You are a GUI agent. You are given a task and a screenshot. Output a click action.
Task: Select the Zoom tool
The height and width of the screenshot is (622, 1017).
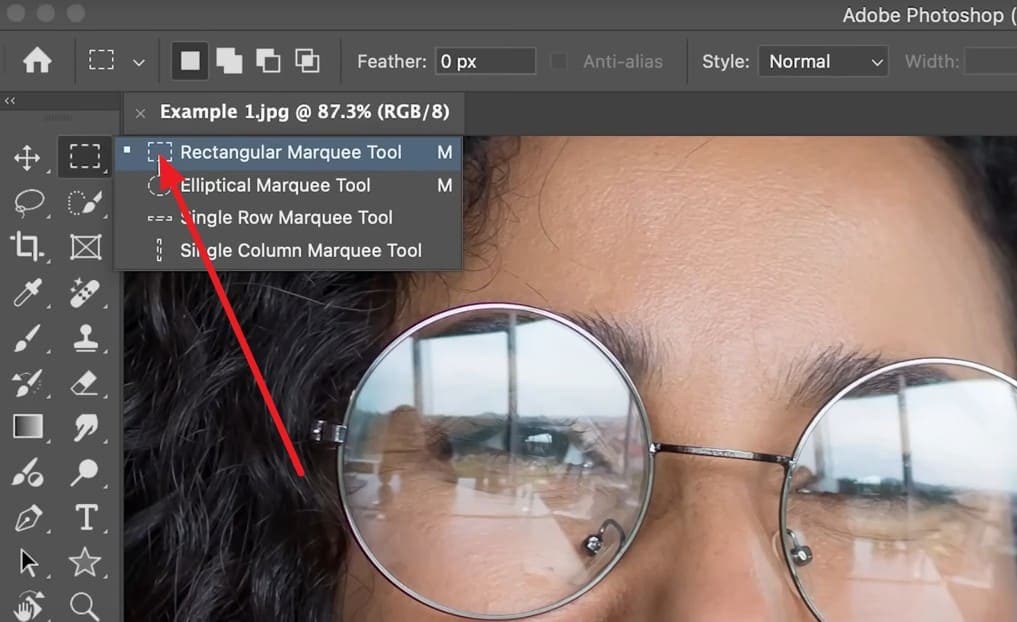coord(84,607)
